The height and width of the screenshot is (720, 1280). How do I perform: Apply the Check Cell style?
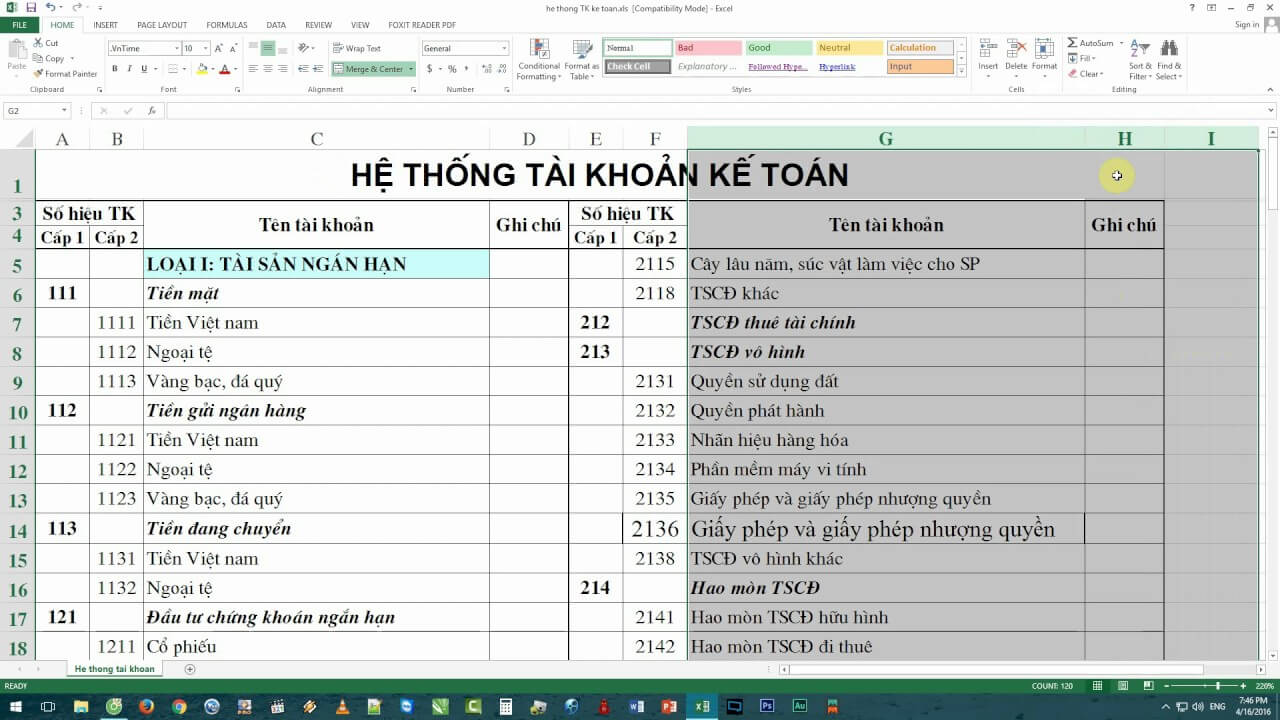coord(634,66)
